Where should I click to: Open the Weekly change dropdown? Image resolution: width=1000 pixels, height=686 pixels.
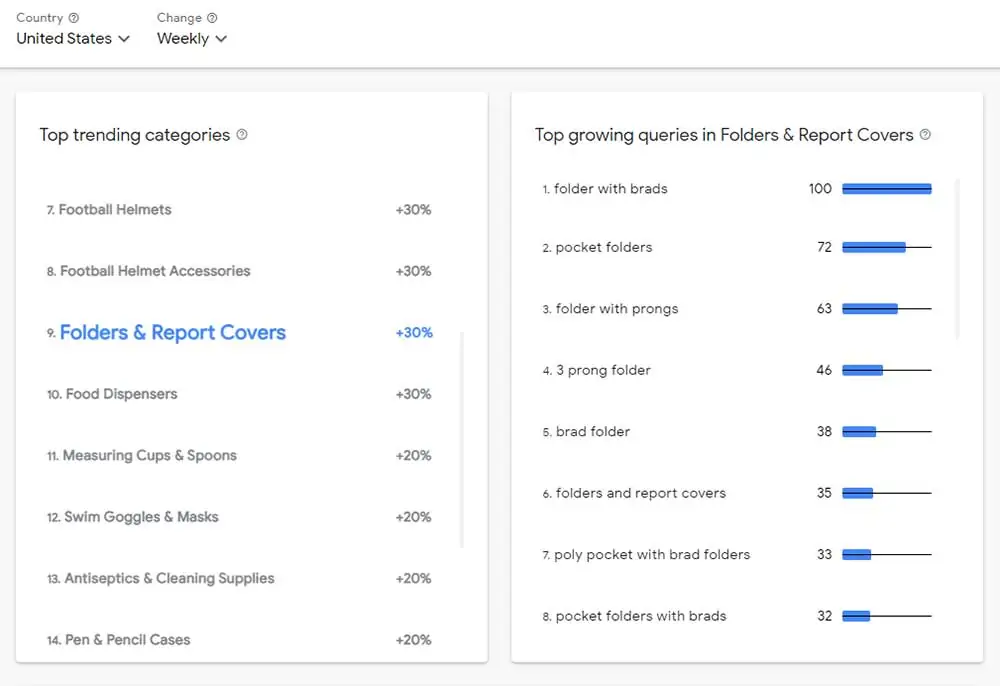[x=192, y=39]
